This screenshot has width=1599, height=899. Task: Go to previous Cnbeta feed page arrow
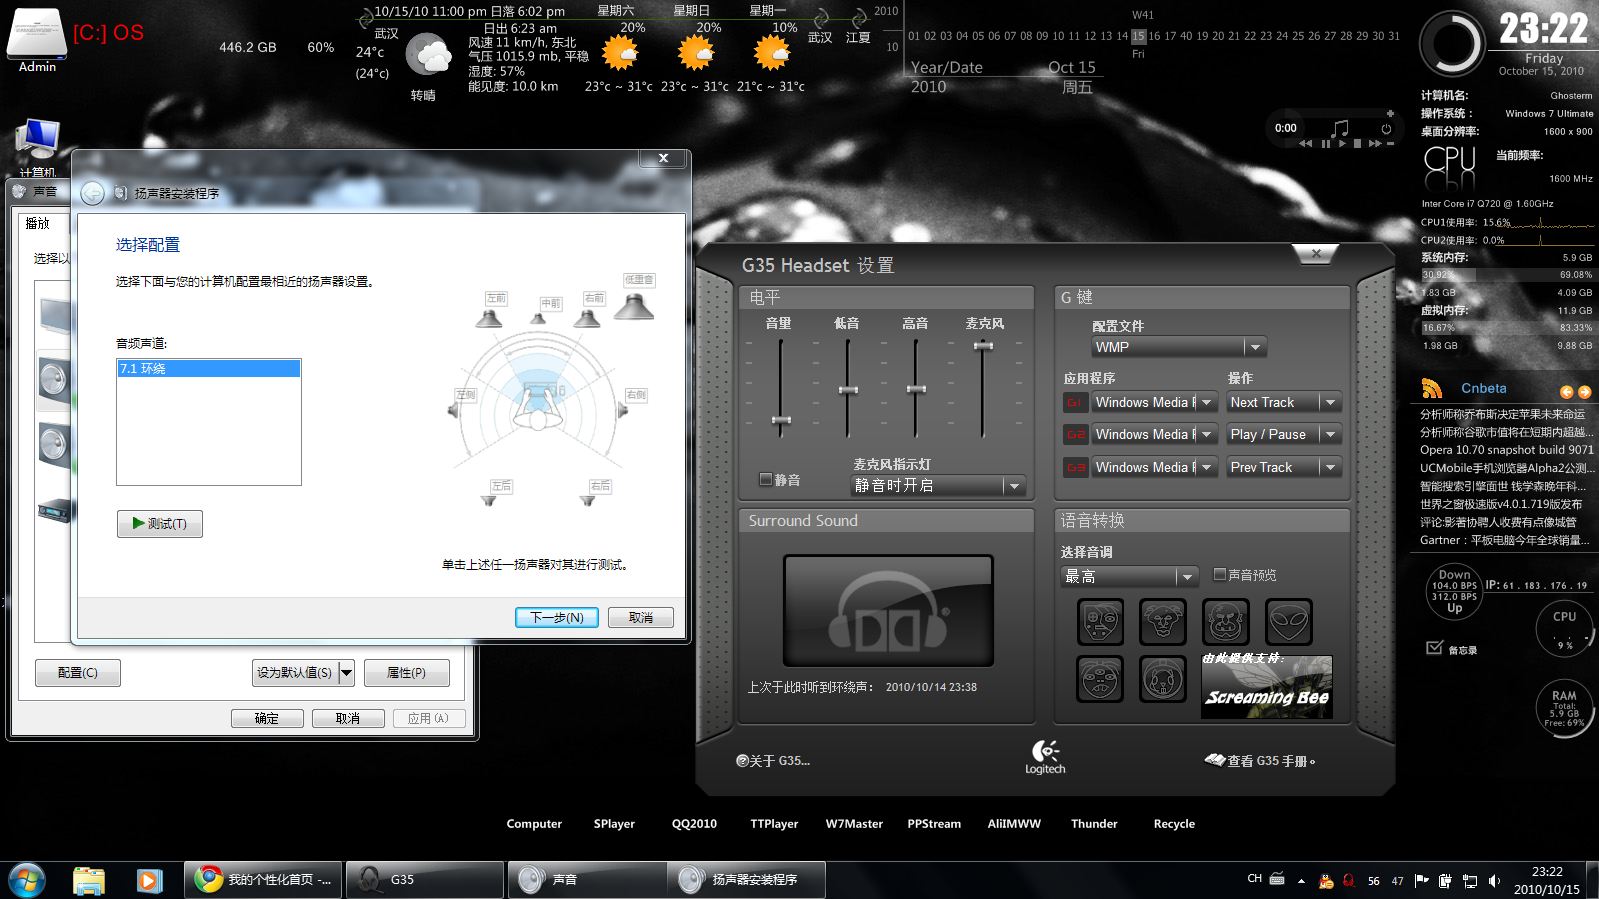[1566, 392]
